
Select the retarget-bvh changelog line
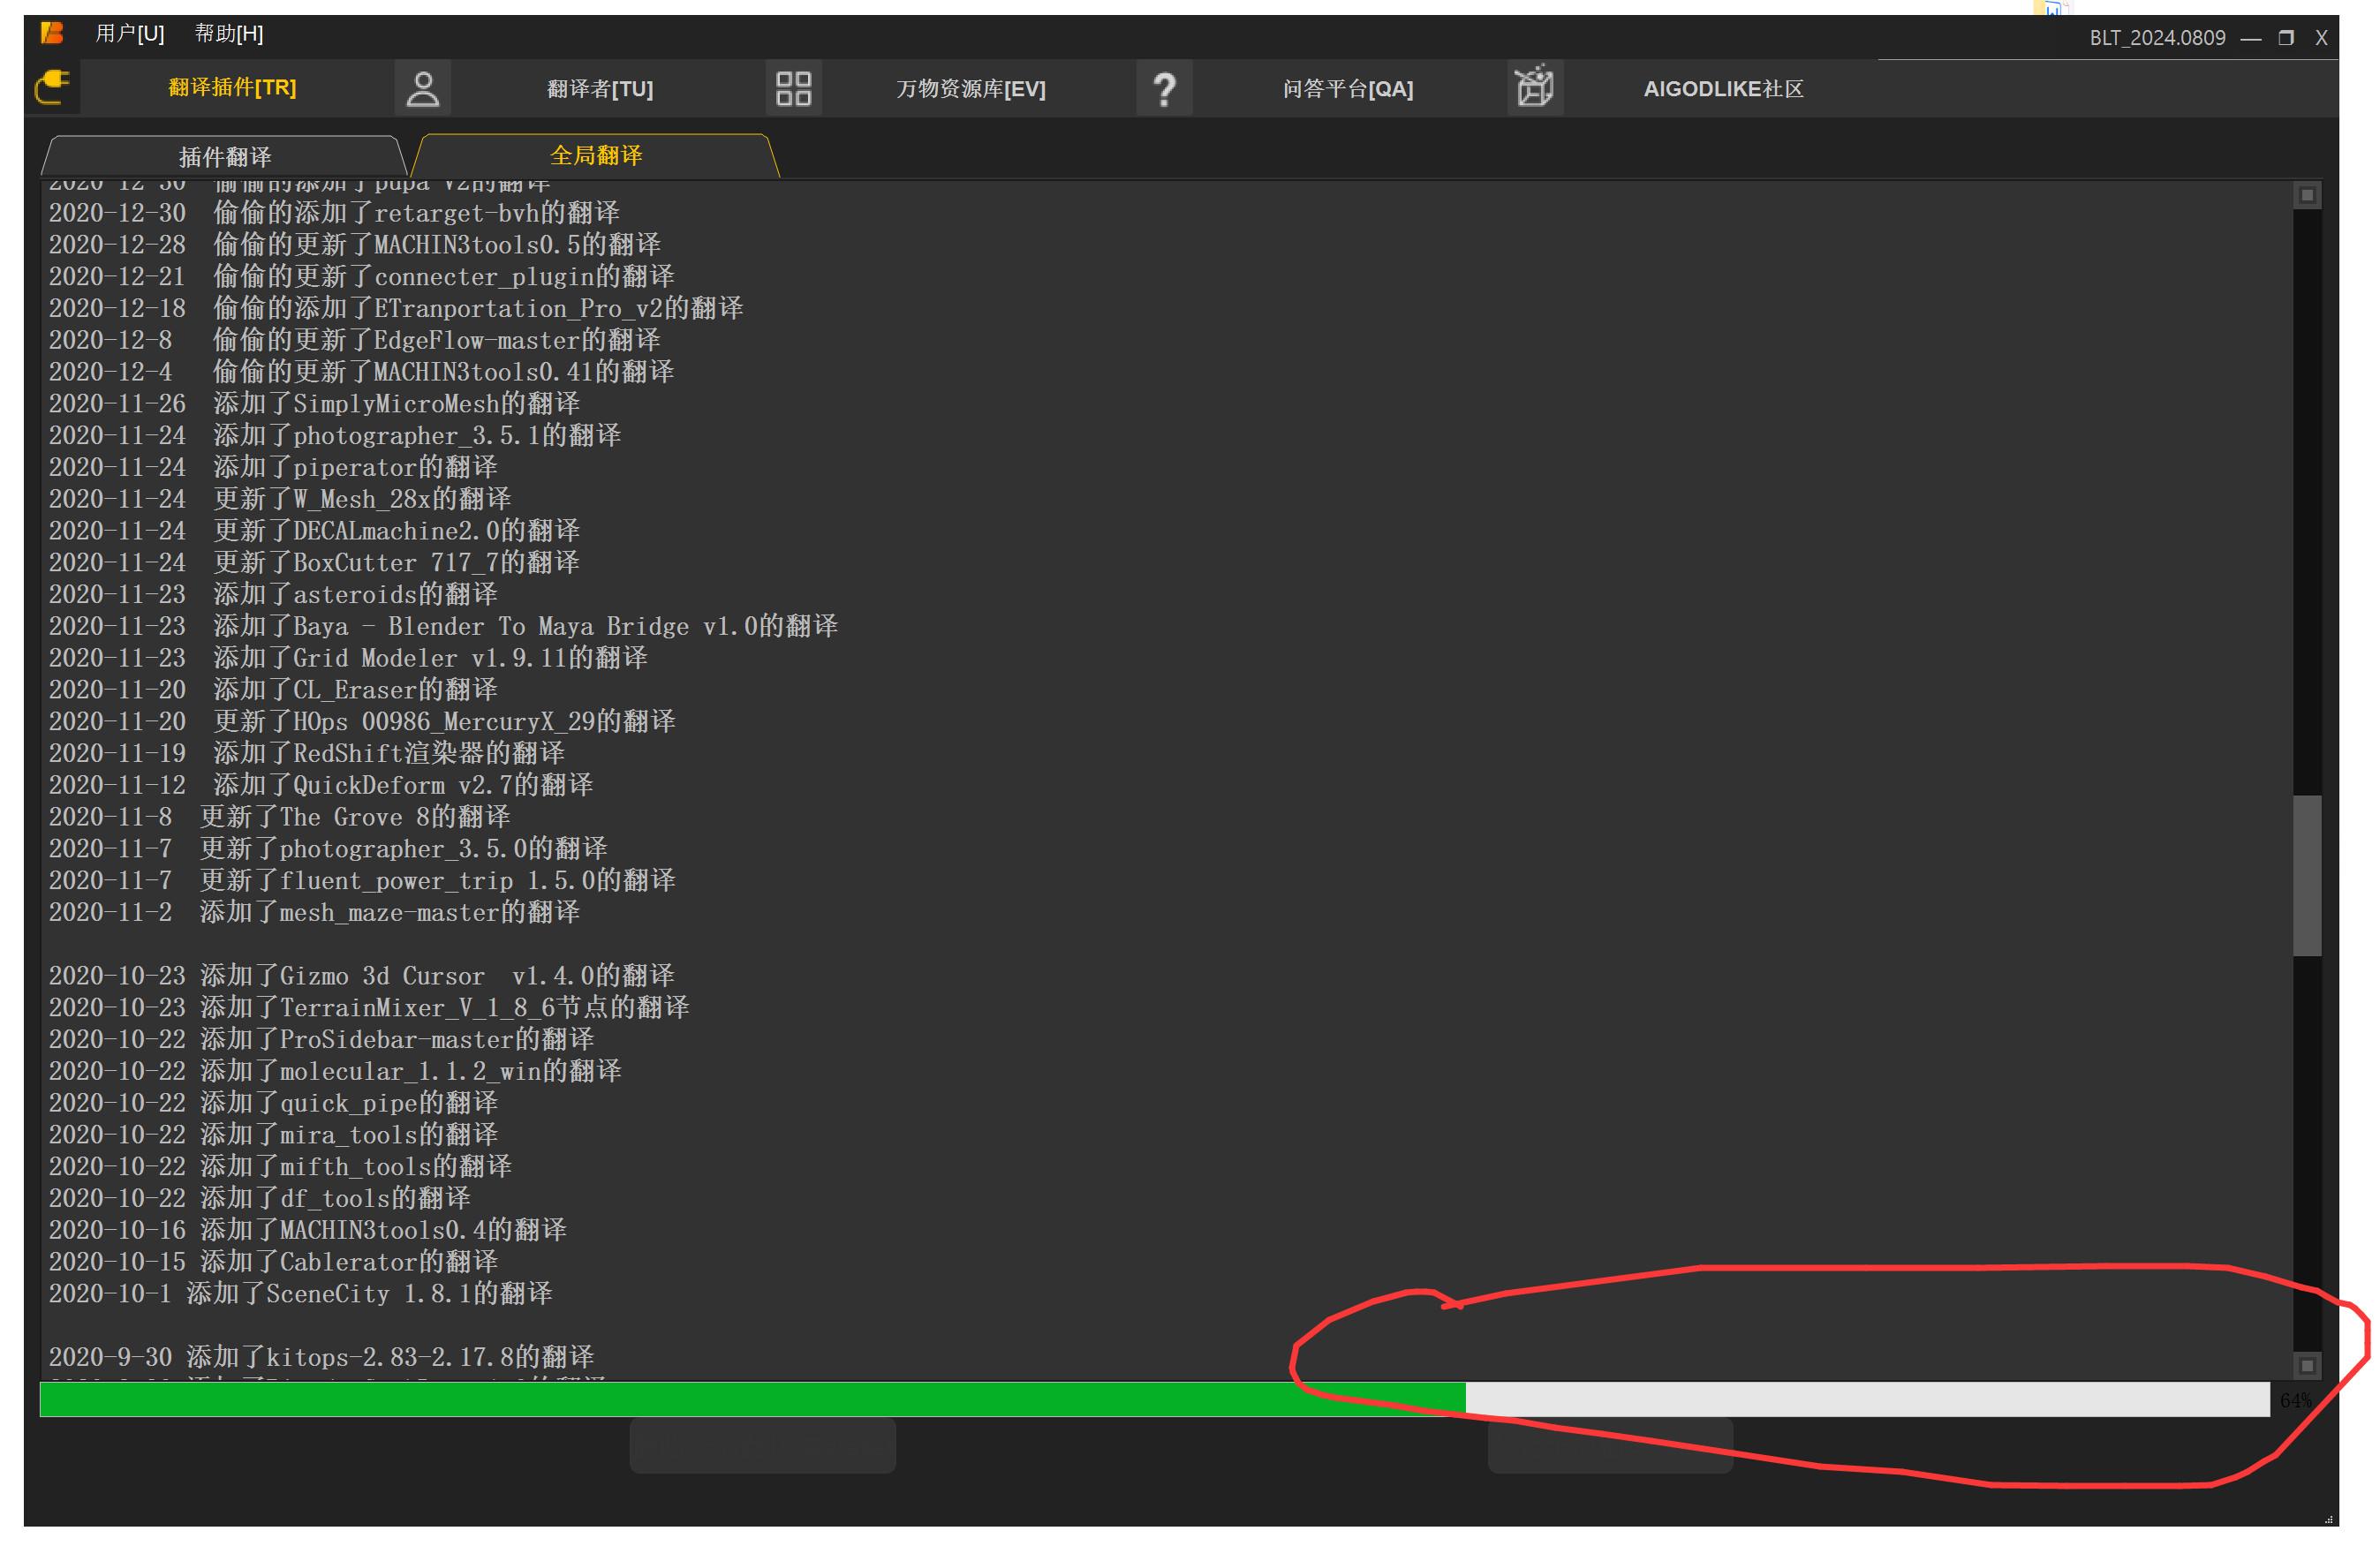pyautogui.click(x=334, y=213)
